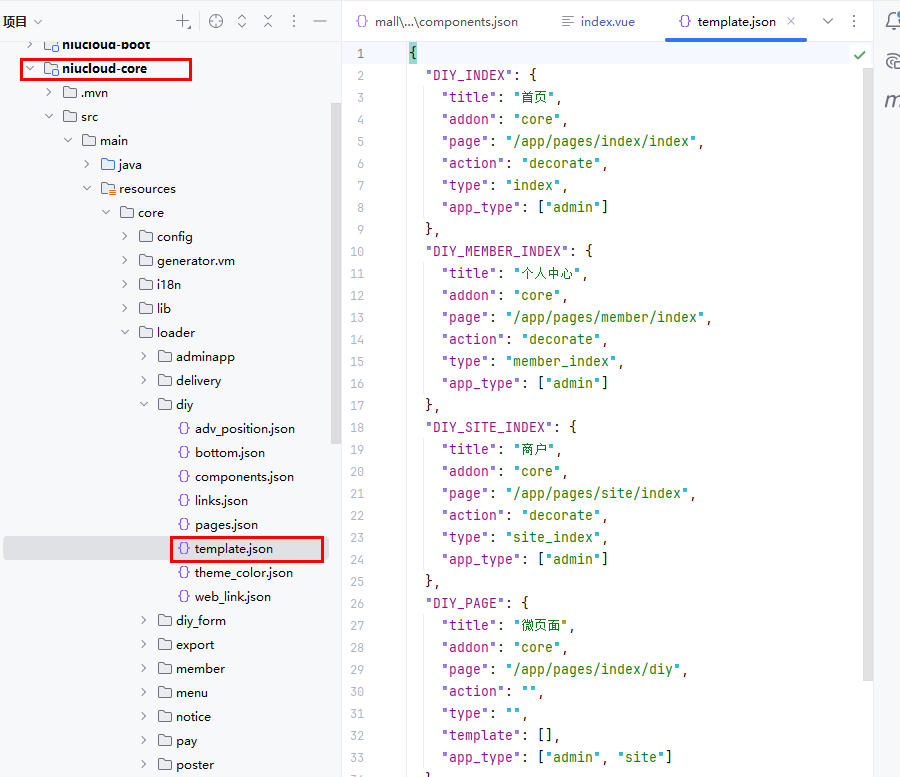Click the expand all icon in project toolbar
The width and height of the screenshot is (900, 777).
point(242,21)
